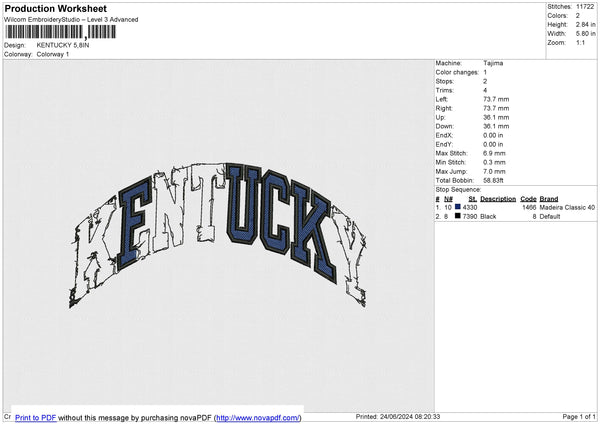Click the 'Colorway 1' value
The height and width of the screenshot is (424, 600).
pyautogui.click(x=53, y=54)
